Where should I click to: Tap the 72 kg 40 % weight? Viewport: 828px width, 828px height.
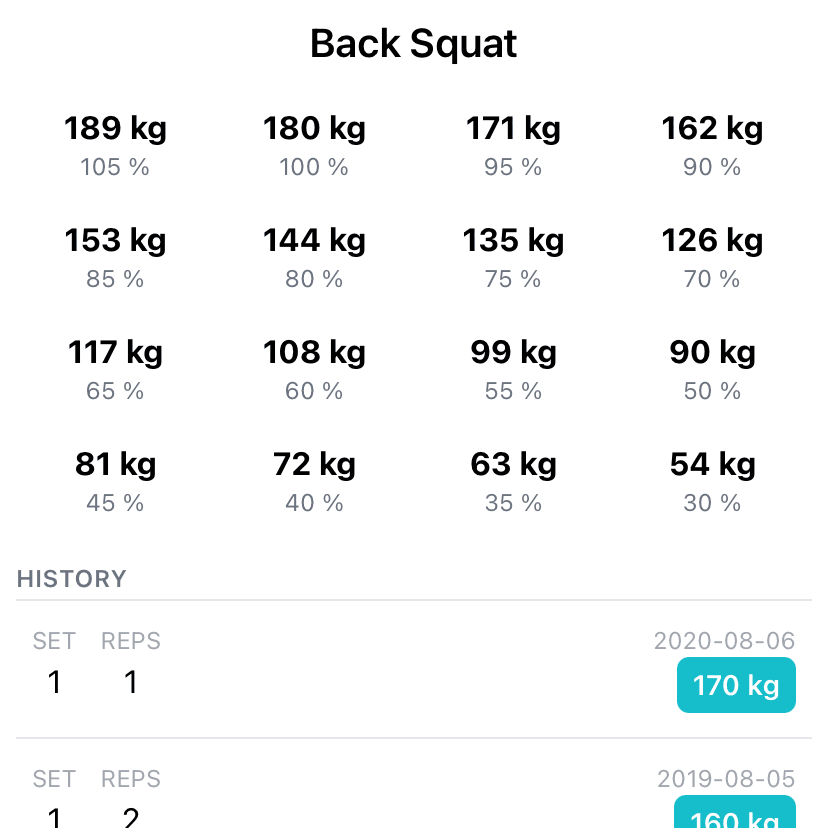[314, 481]
